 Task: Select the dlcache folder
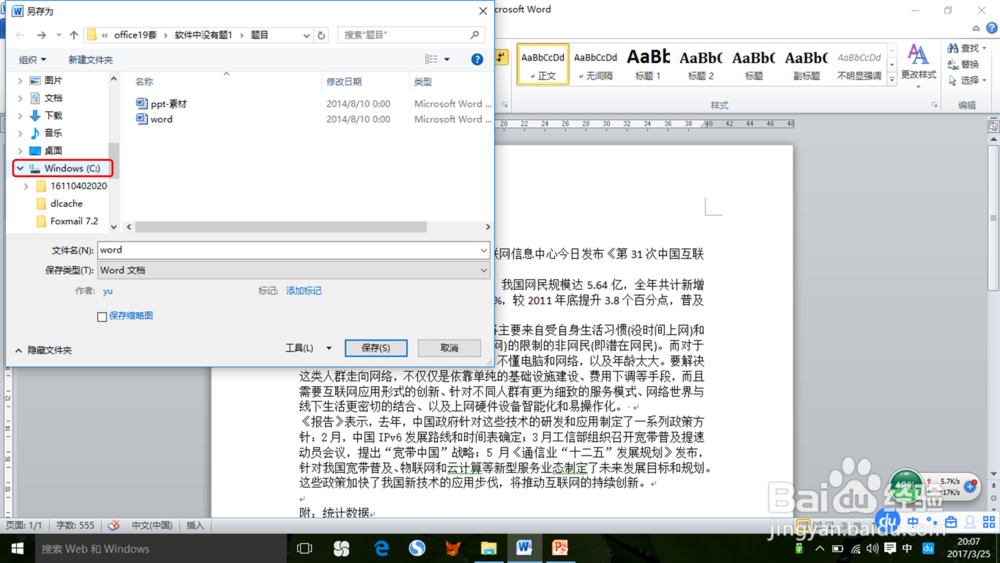(66, 203)
